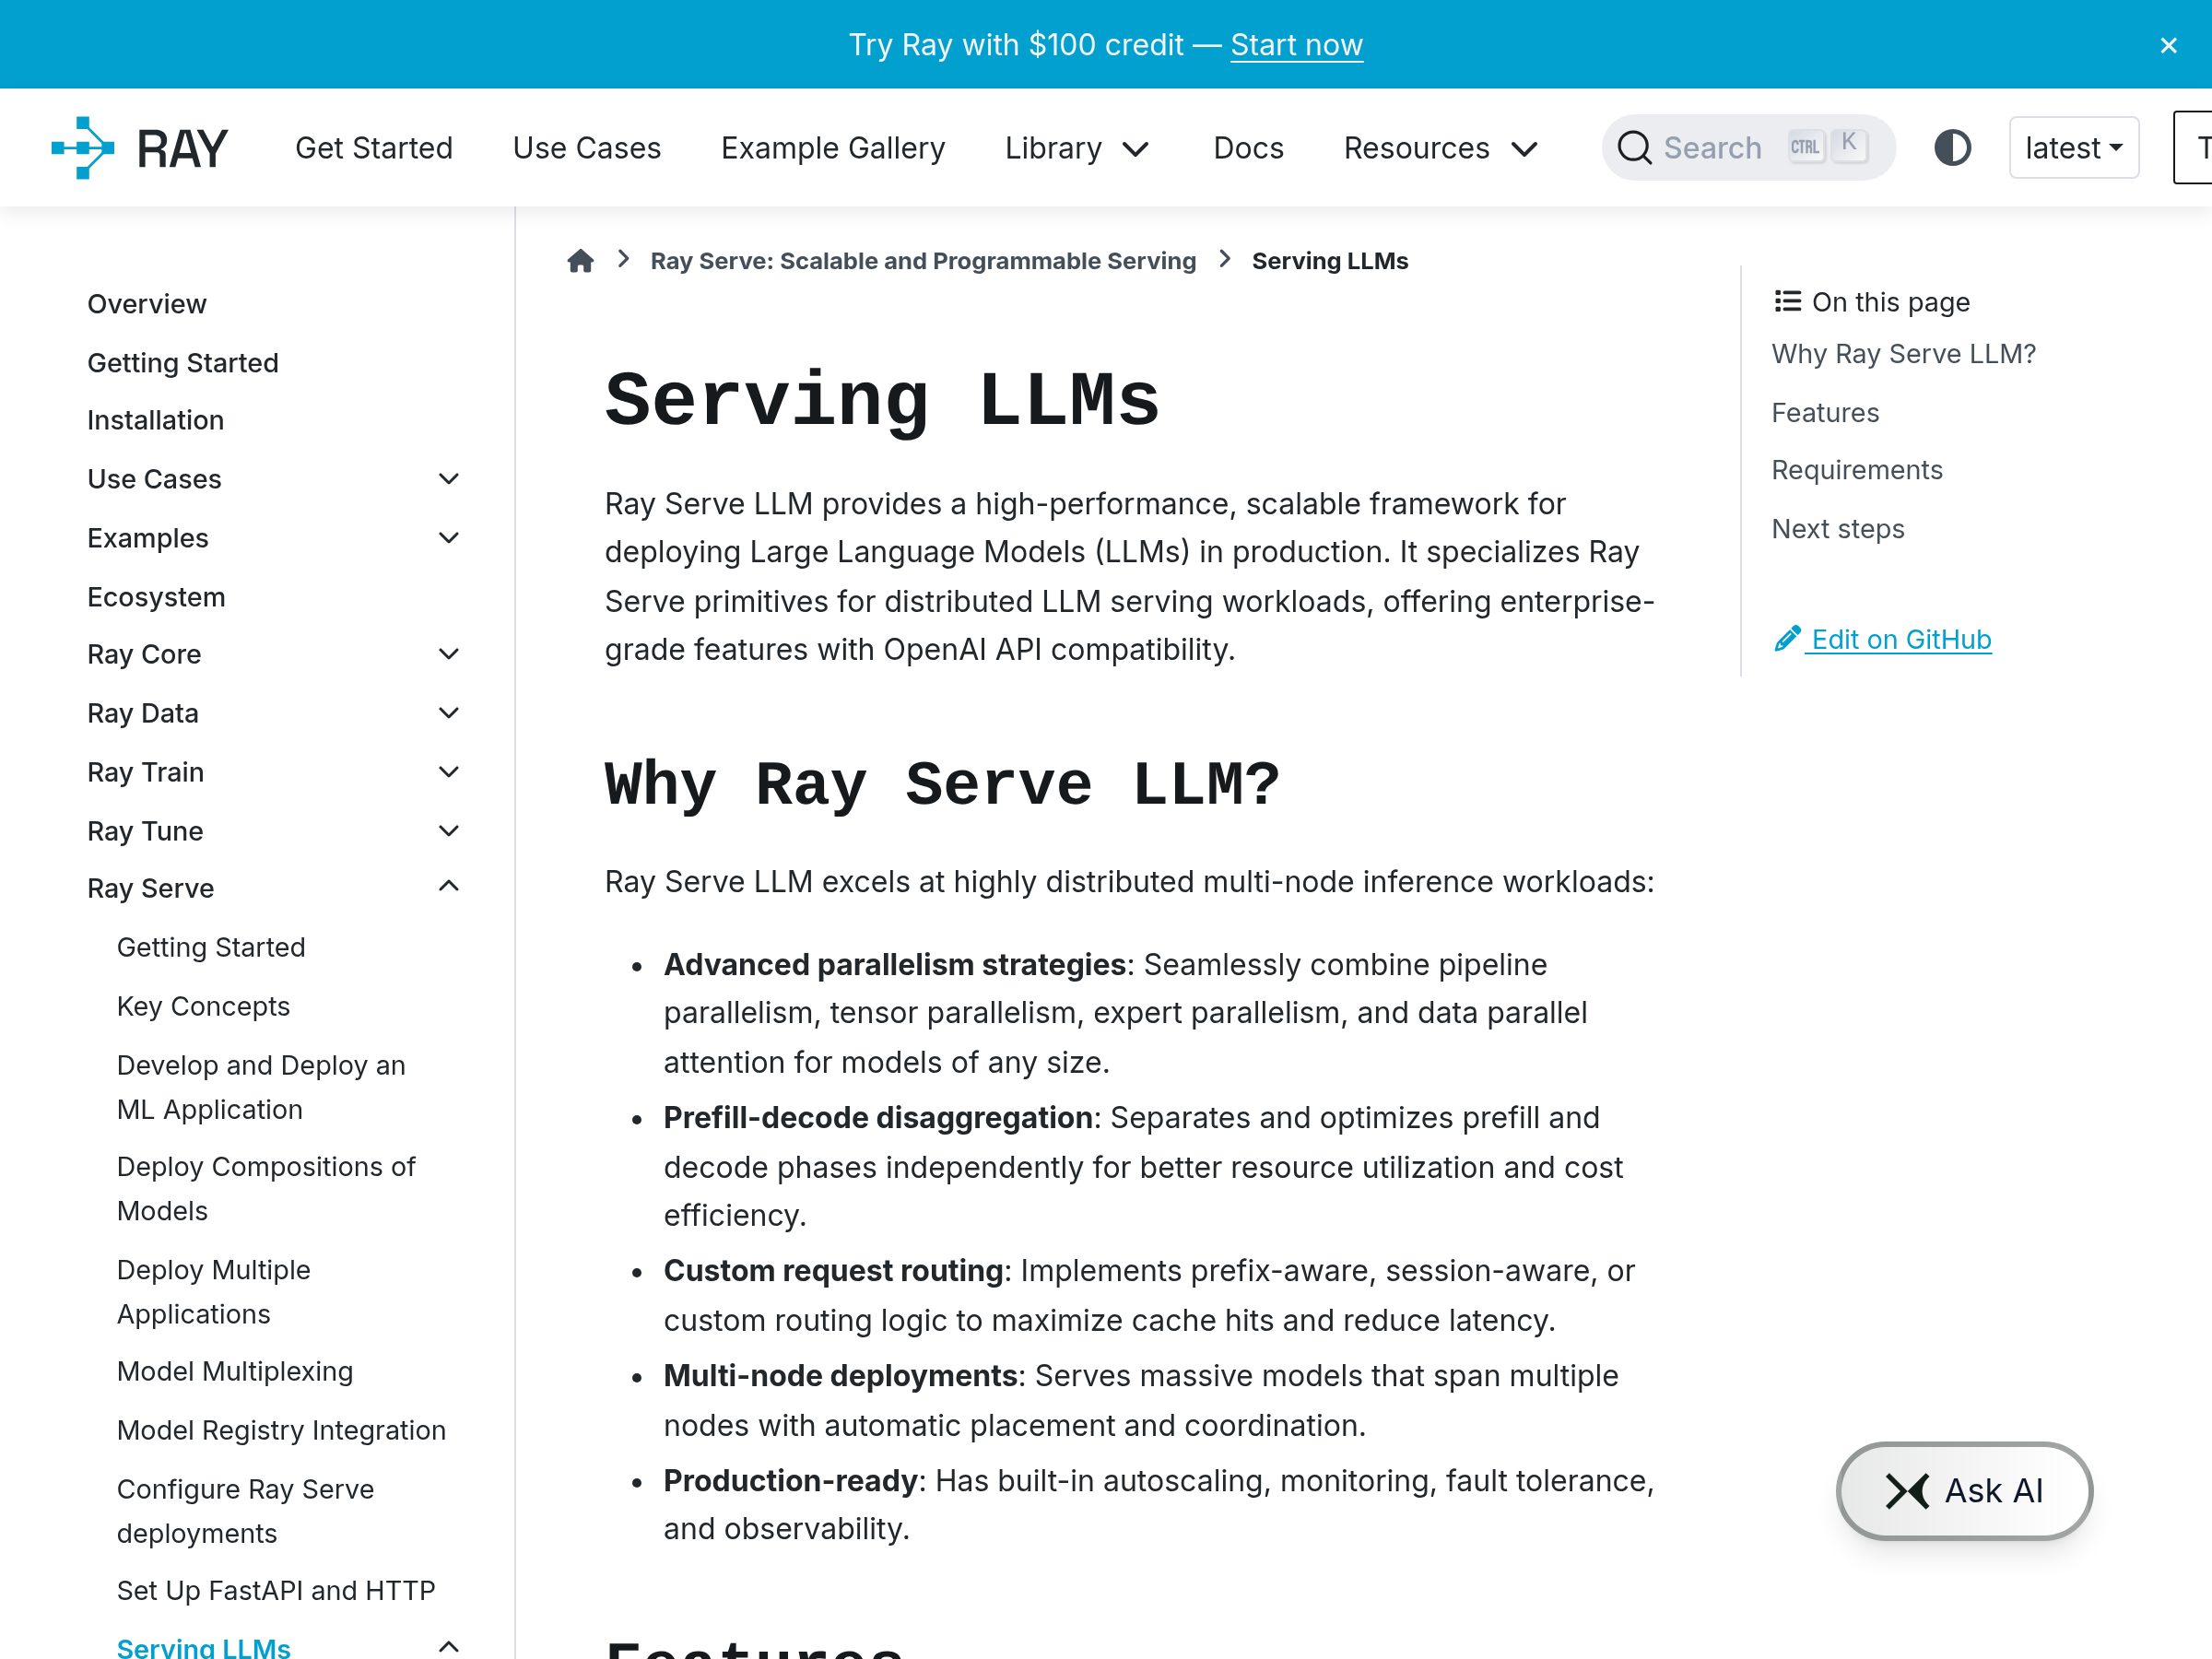This screenshot has height=1659, width=2212.
Task: Click the Serving LLMs page heading
Action: 881,401
